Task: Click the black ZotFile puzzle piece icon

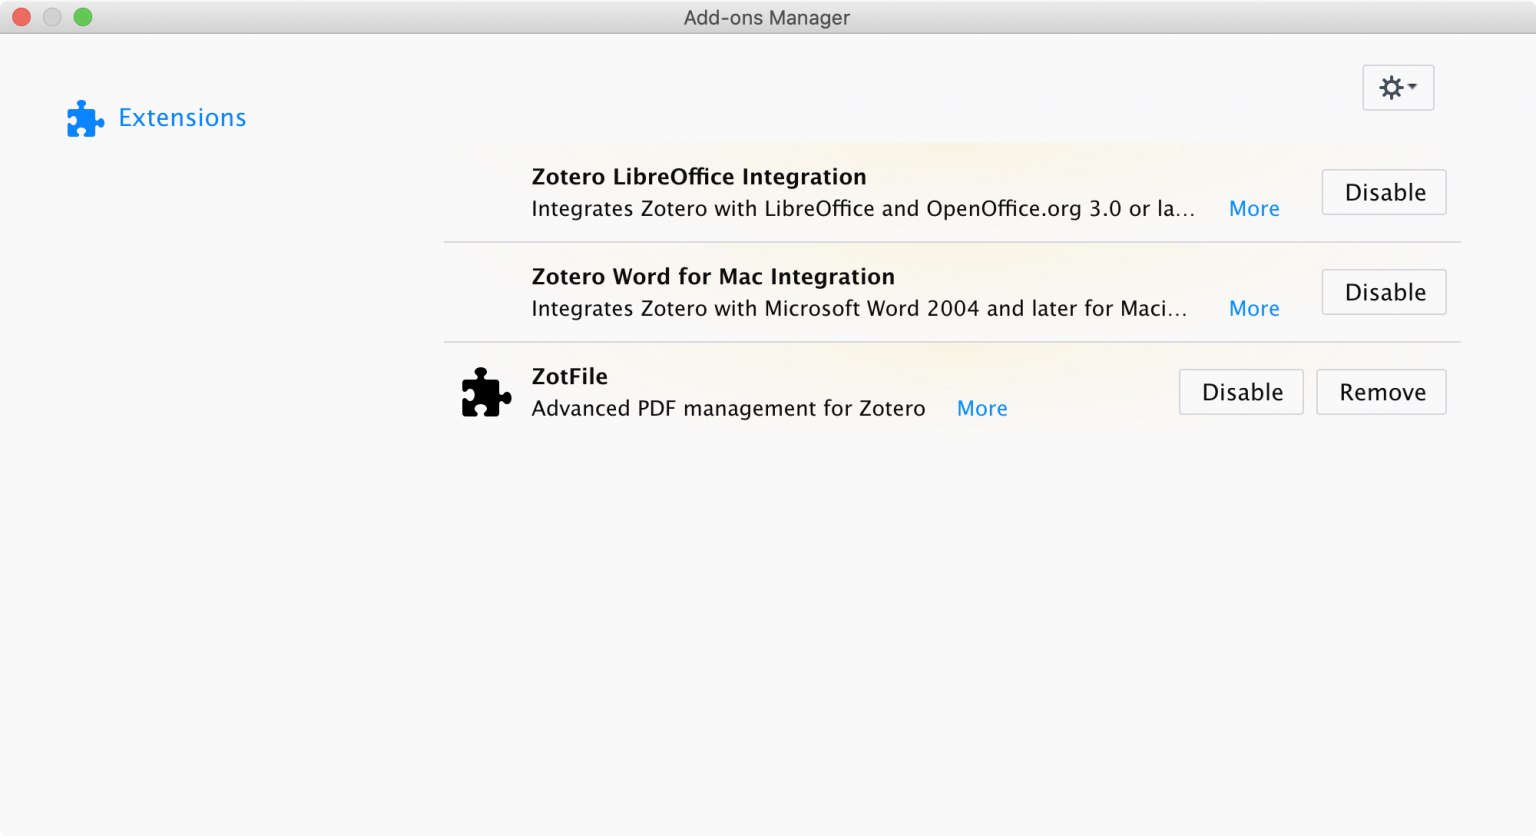Action: tap(486, 392)
